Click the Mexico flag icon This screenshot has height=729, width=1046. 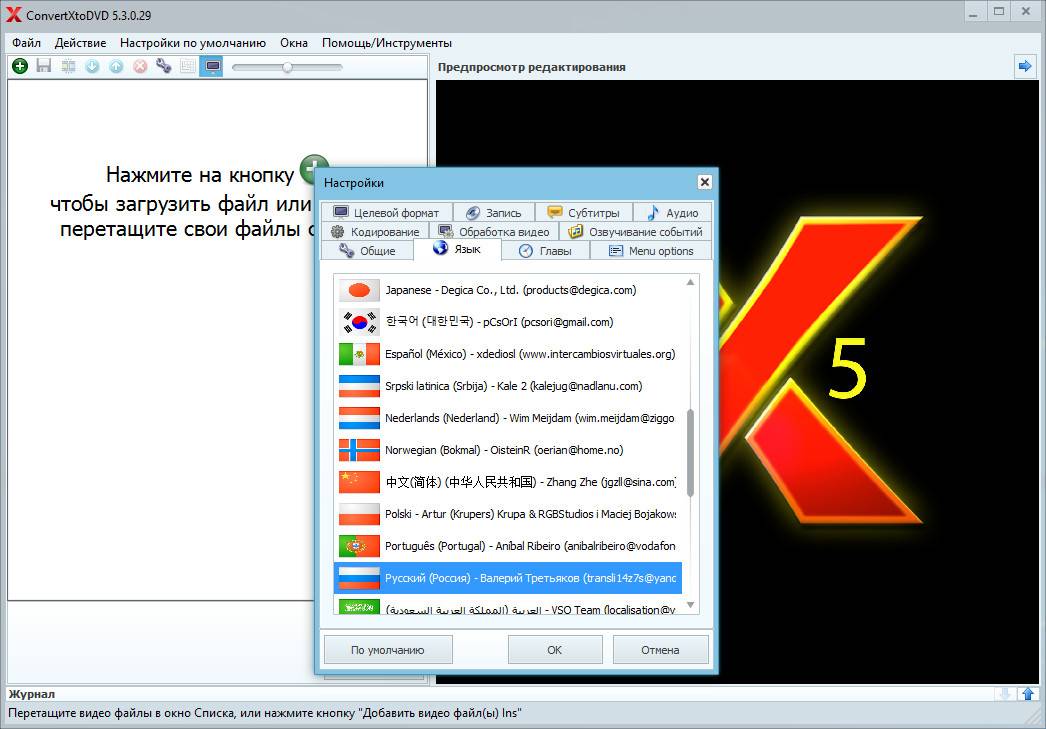(x=359, y=354)
